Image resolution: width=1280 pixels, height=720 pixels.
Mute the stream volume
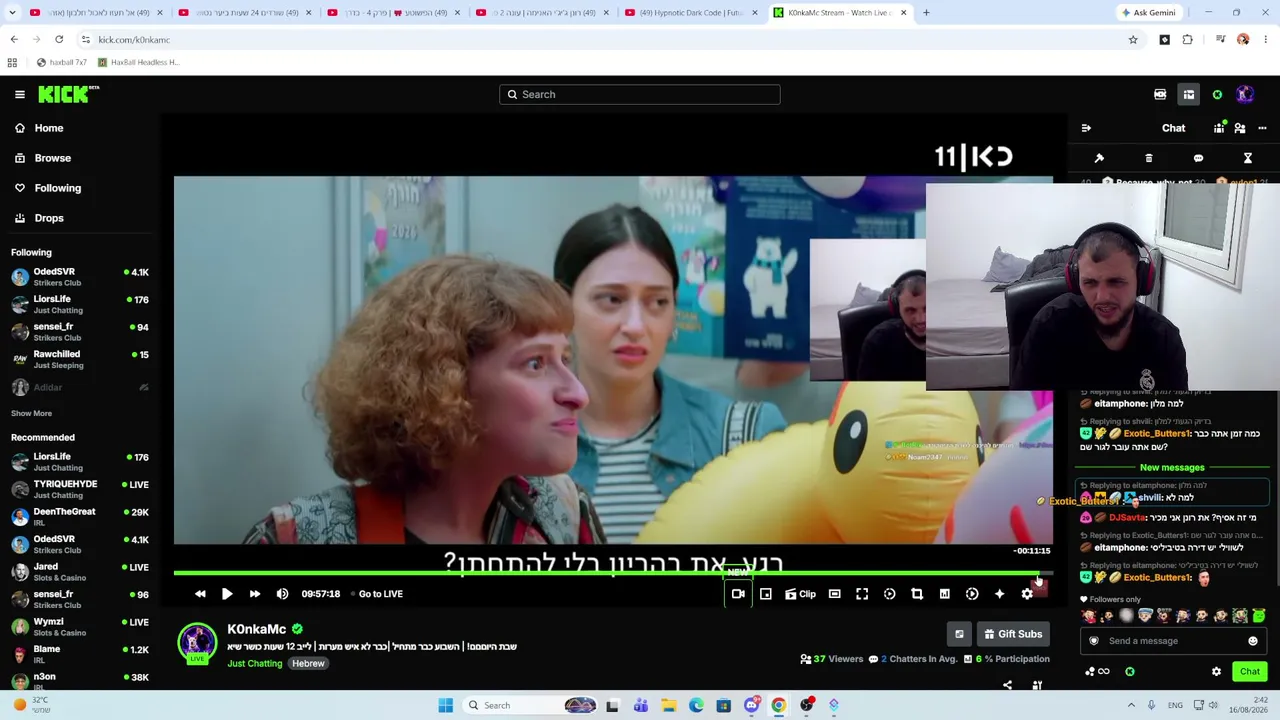click(282, 594)
